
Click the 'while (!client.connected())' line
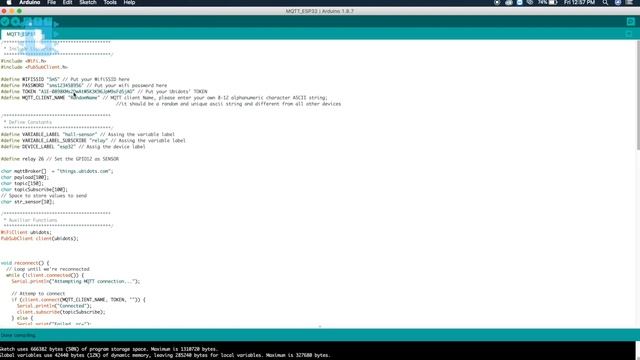coord(45,275)
